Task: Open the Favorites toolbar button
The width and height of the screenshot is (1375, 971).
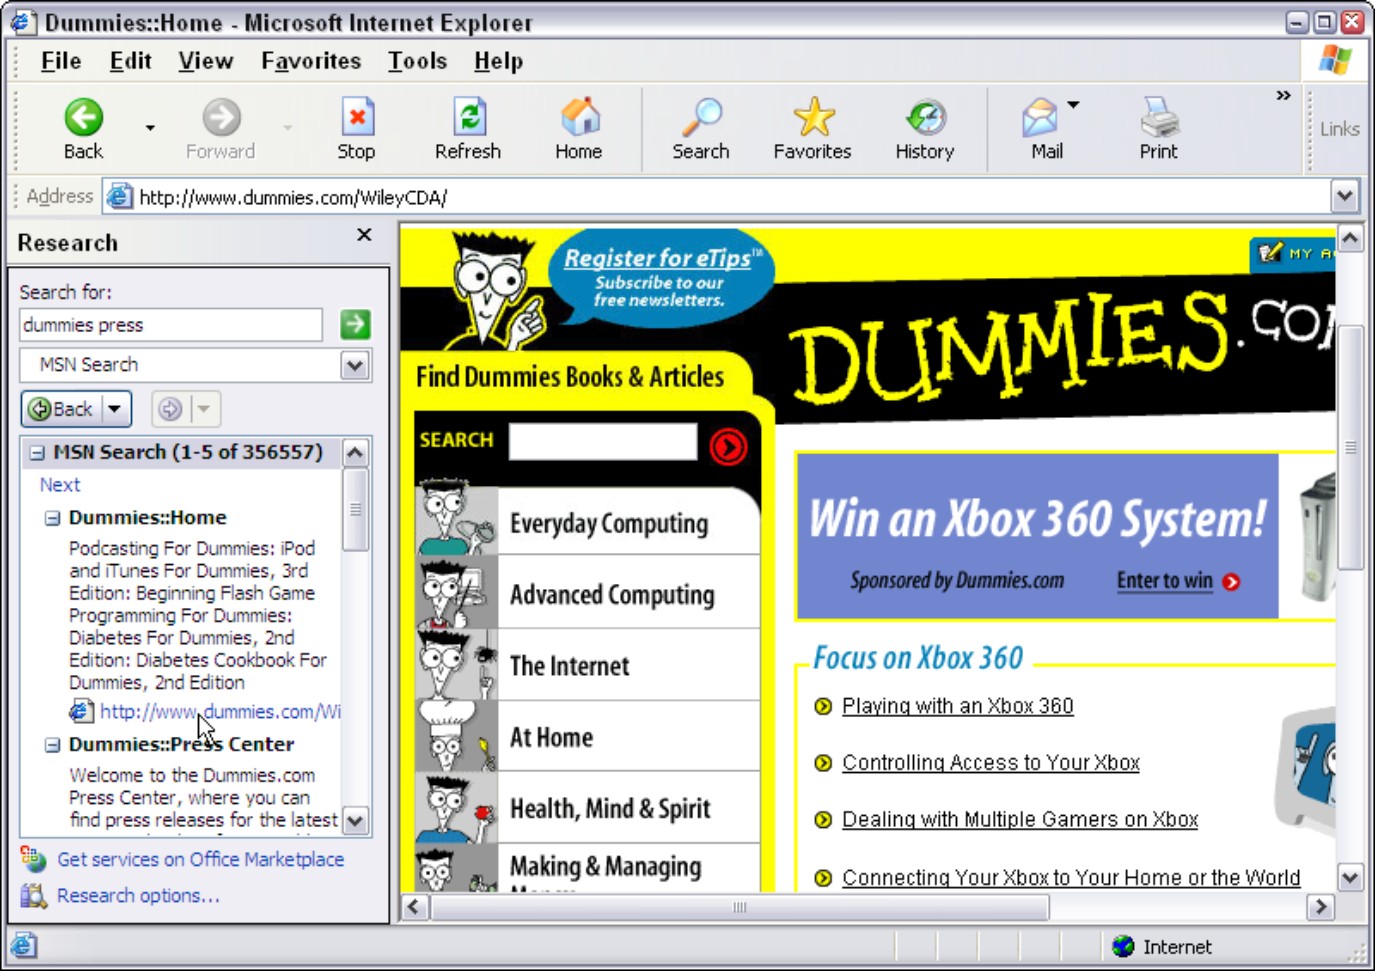Action: (813, 129)
